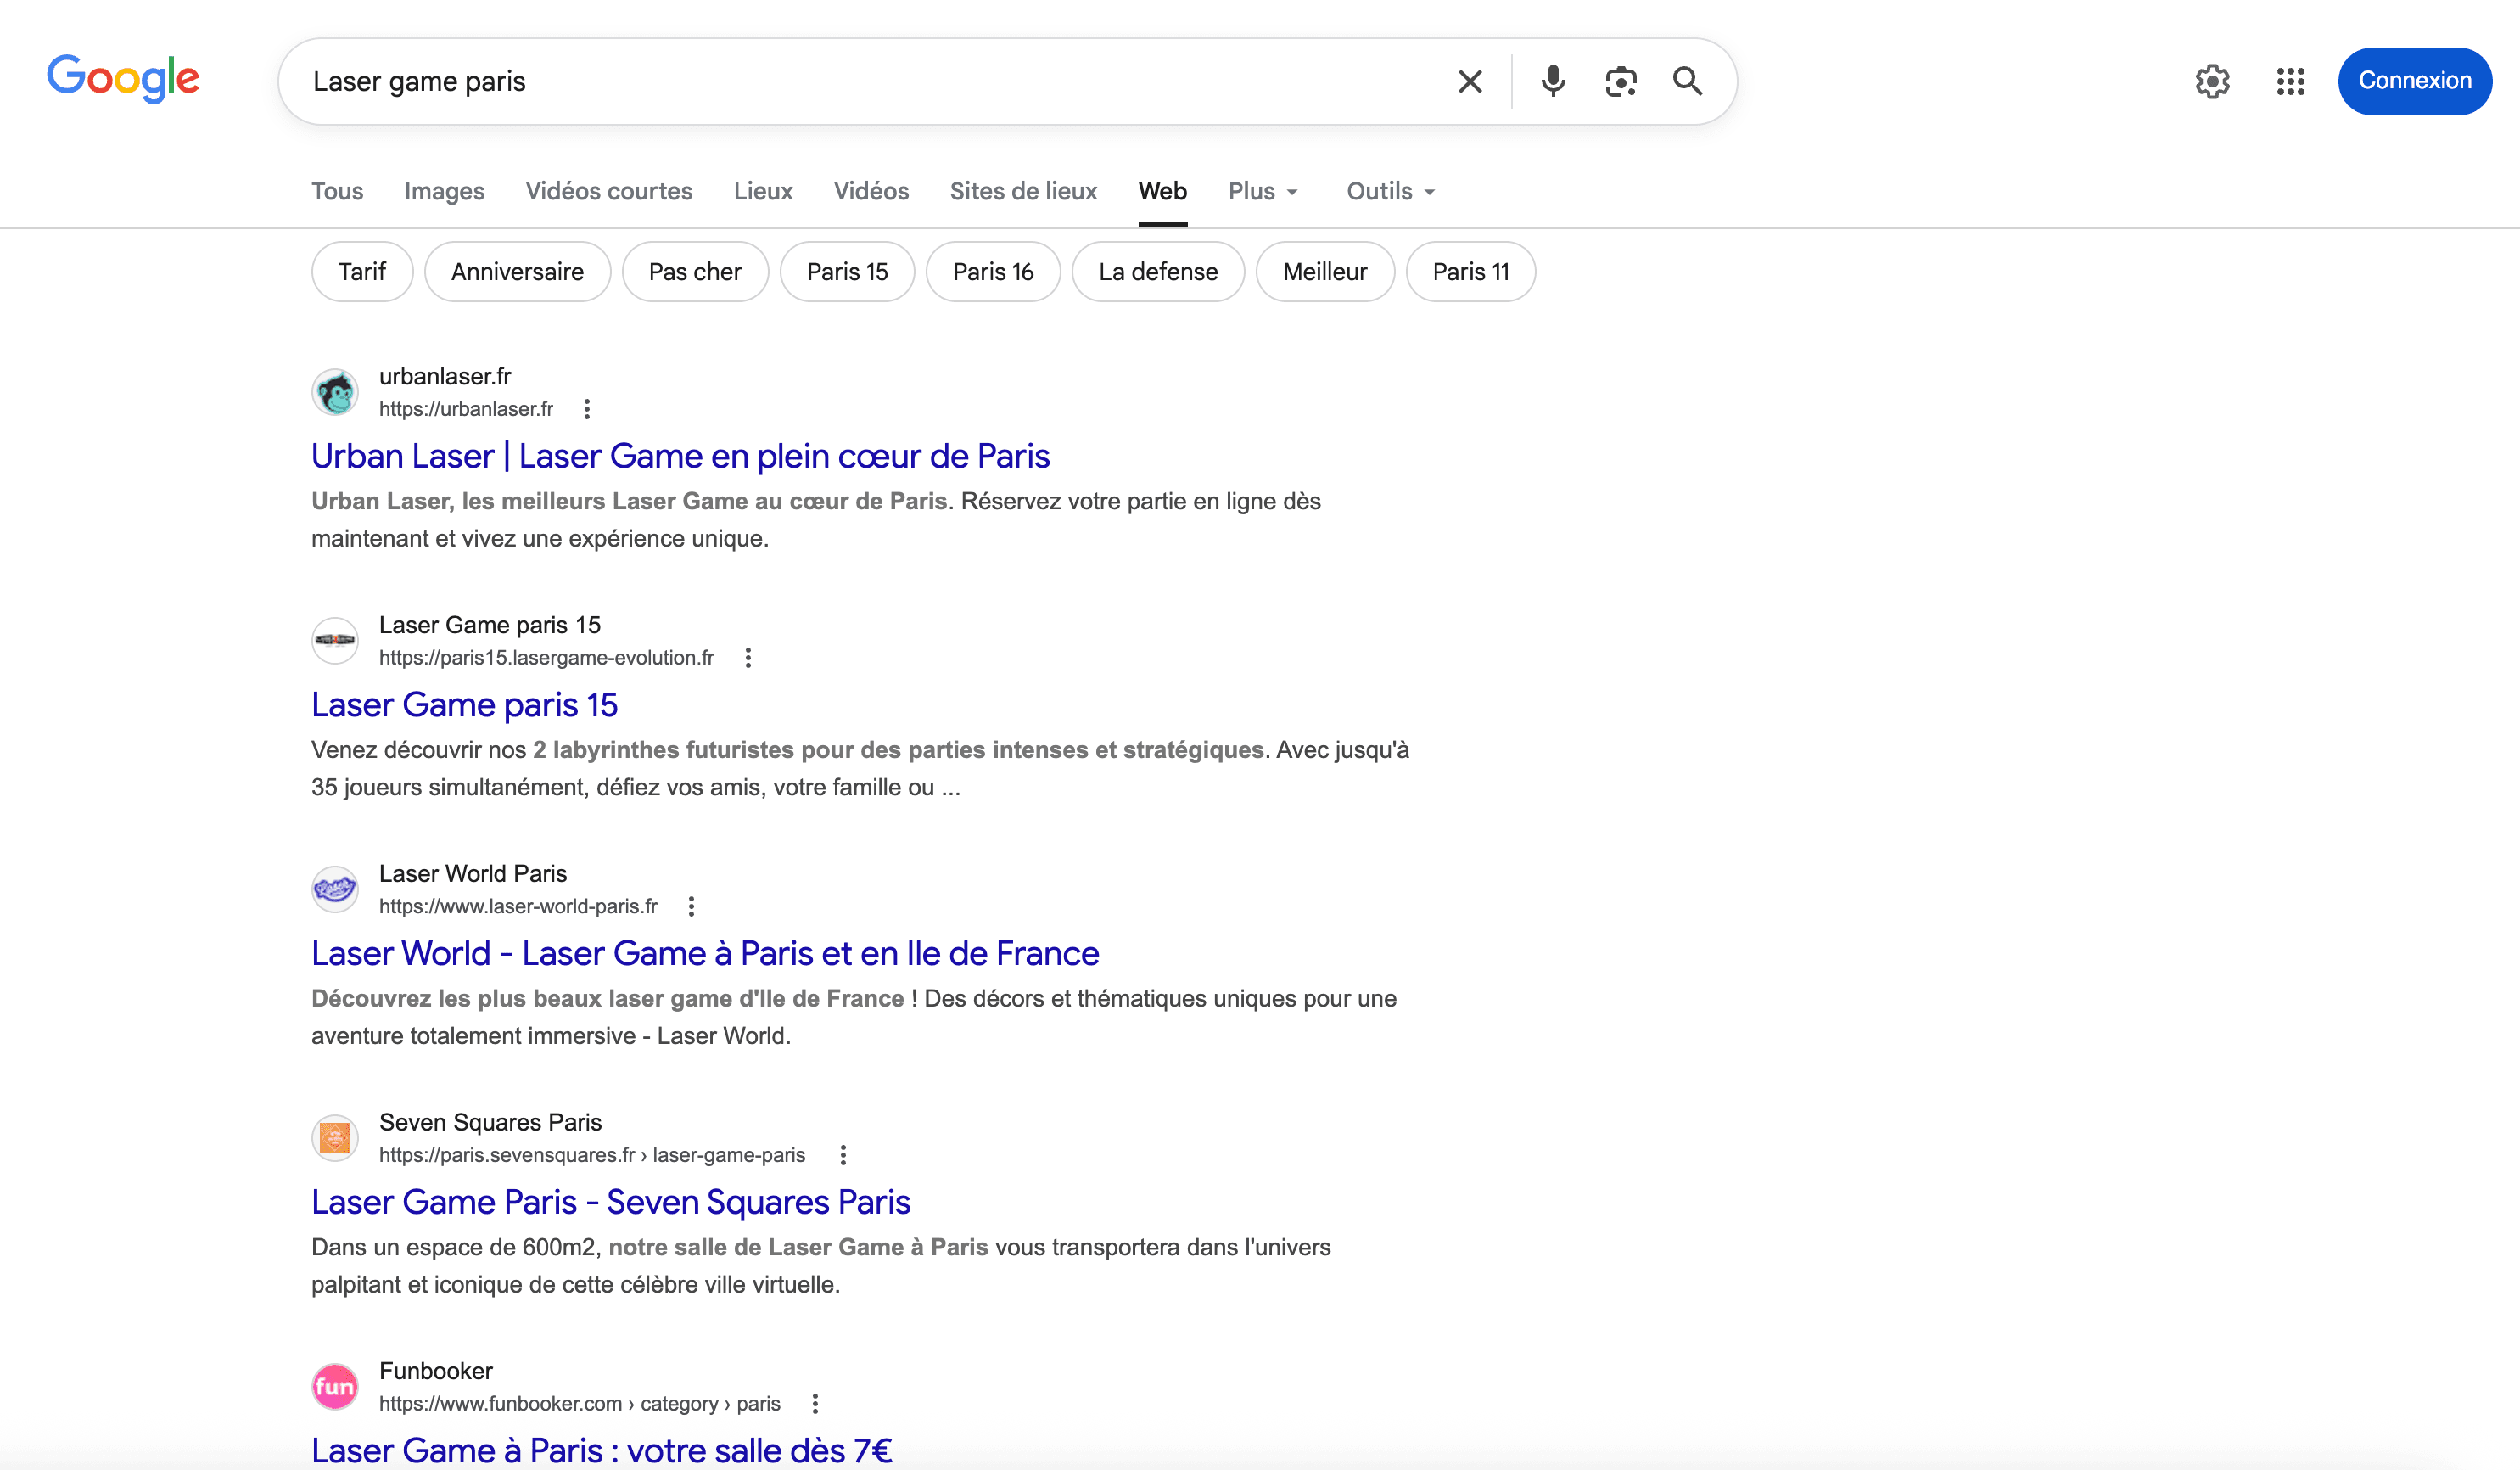Click the funbooker.com › category › paris URL
This screenshot has width=2520, height=1470.
(x=580, y=1404)
